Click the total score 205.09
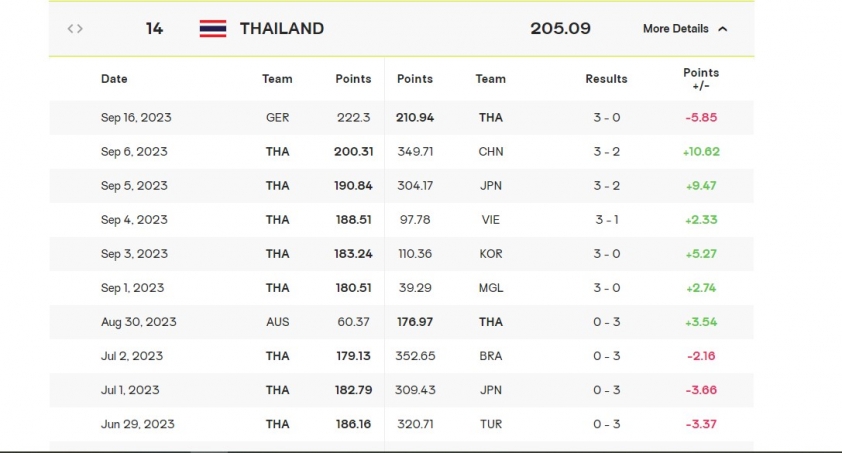This screenshot has width=842, height=453. [561, 28]
